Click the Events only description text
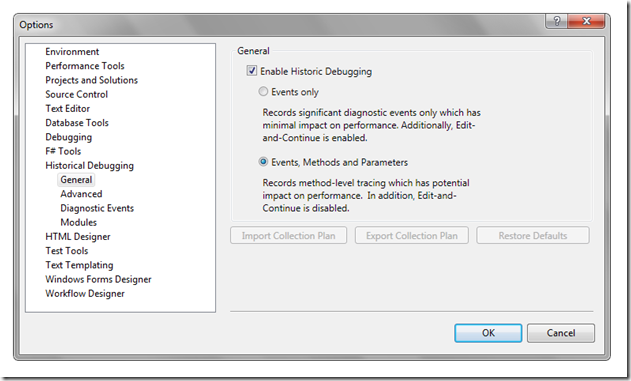631x381 pixels. click(x=371, y=125)
